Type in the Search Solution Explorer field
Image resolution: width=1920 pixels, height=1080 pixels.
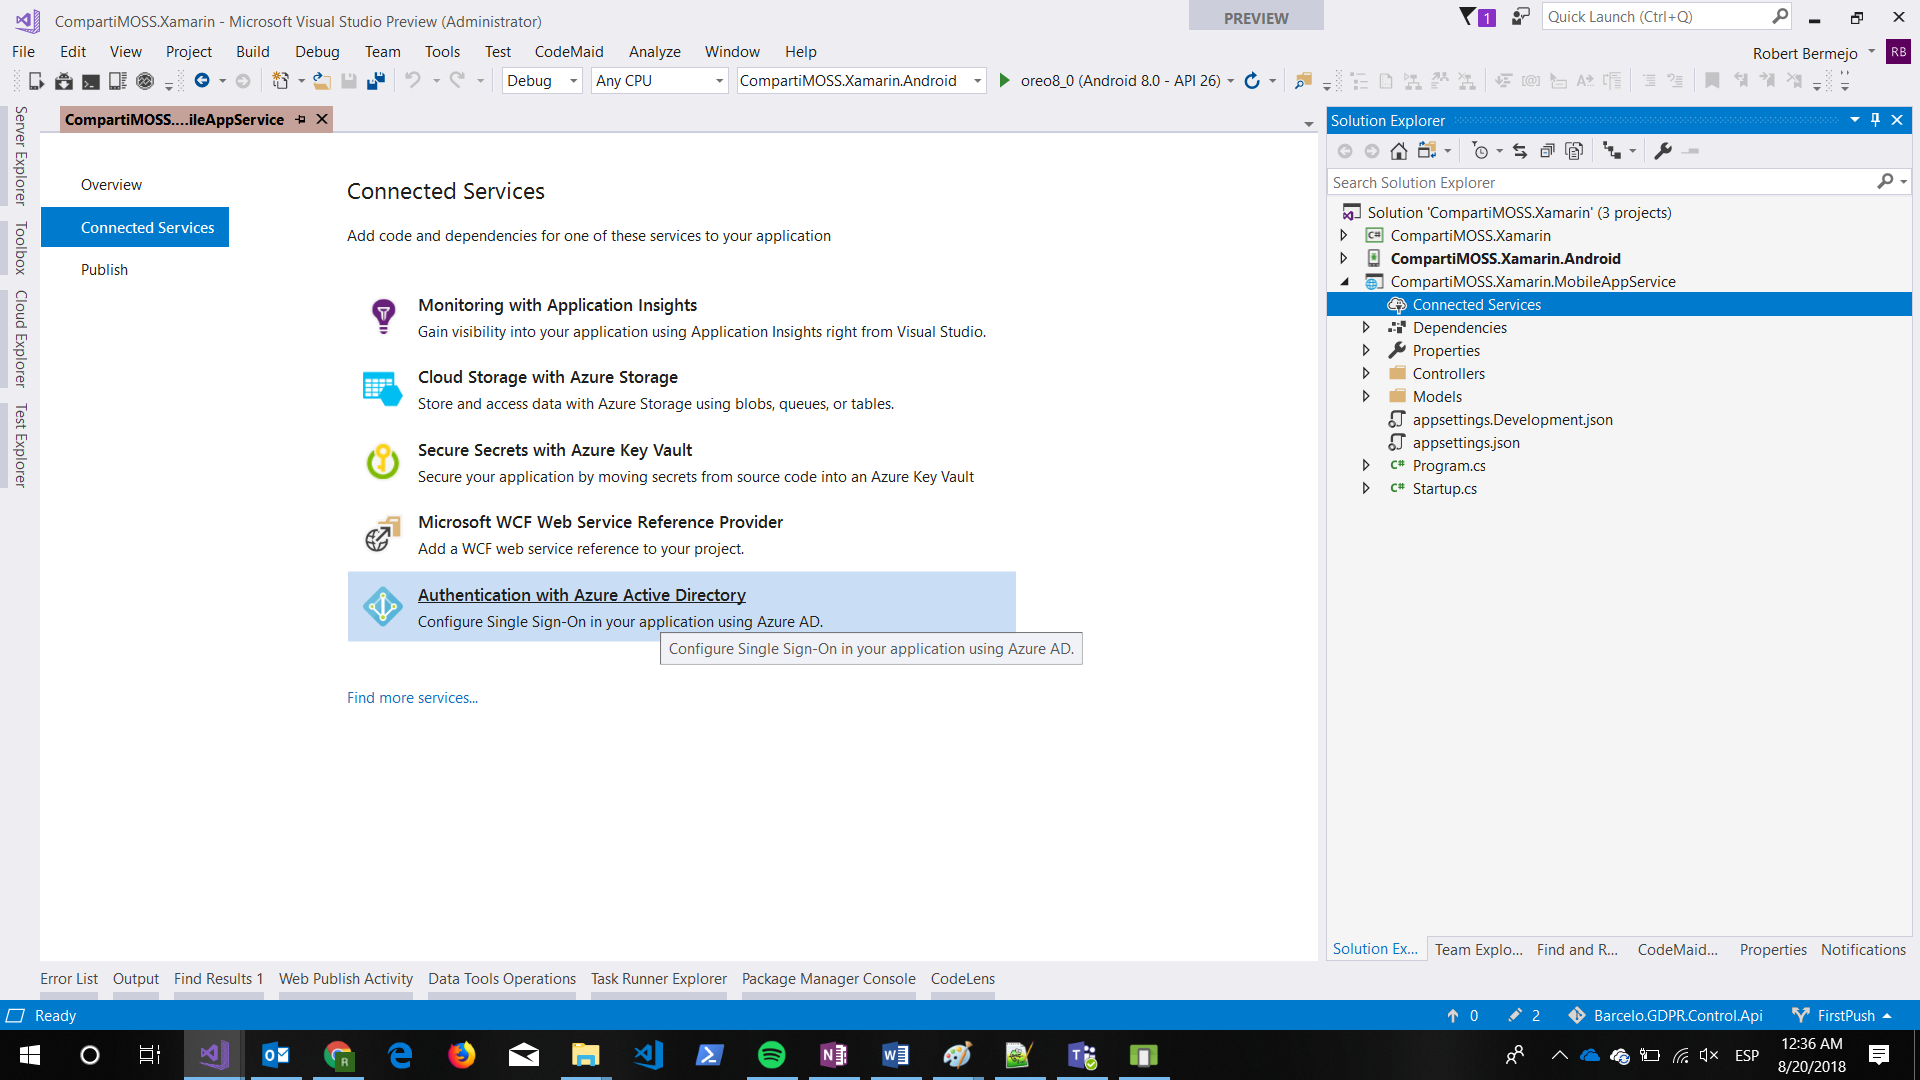pos(1600,182)
